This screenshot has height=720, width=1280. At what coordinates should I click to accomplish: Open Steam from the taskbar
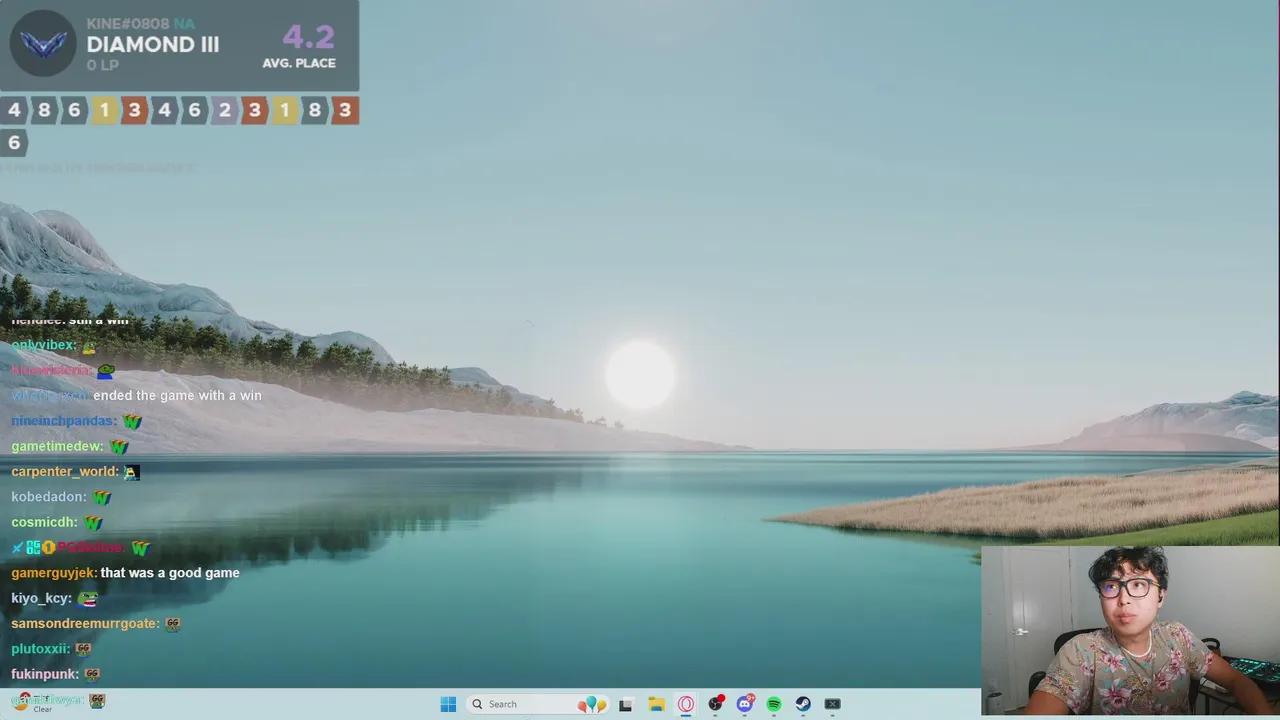click(803, 704)
